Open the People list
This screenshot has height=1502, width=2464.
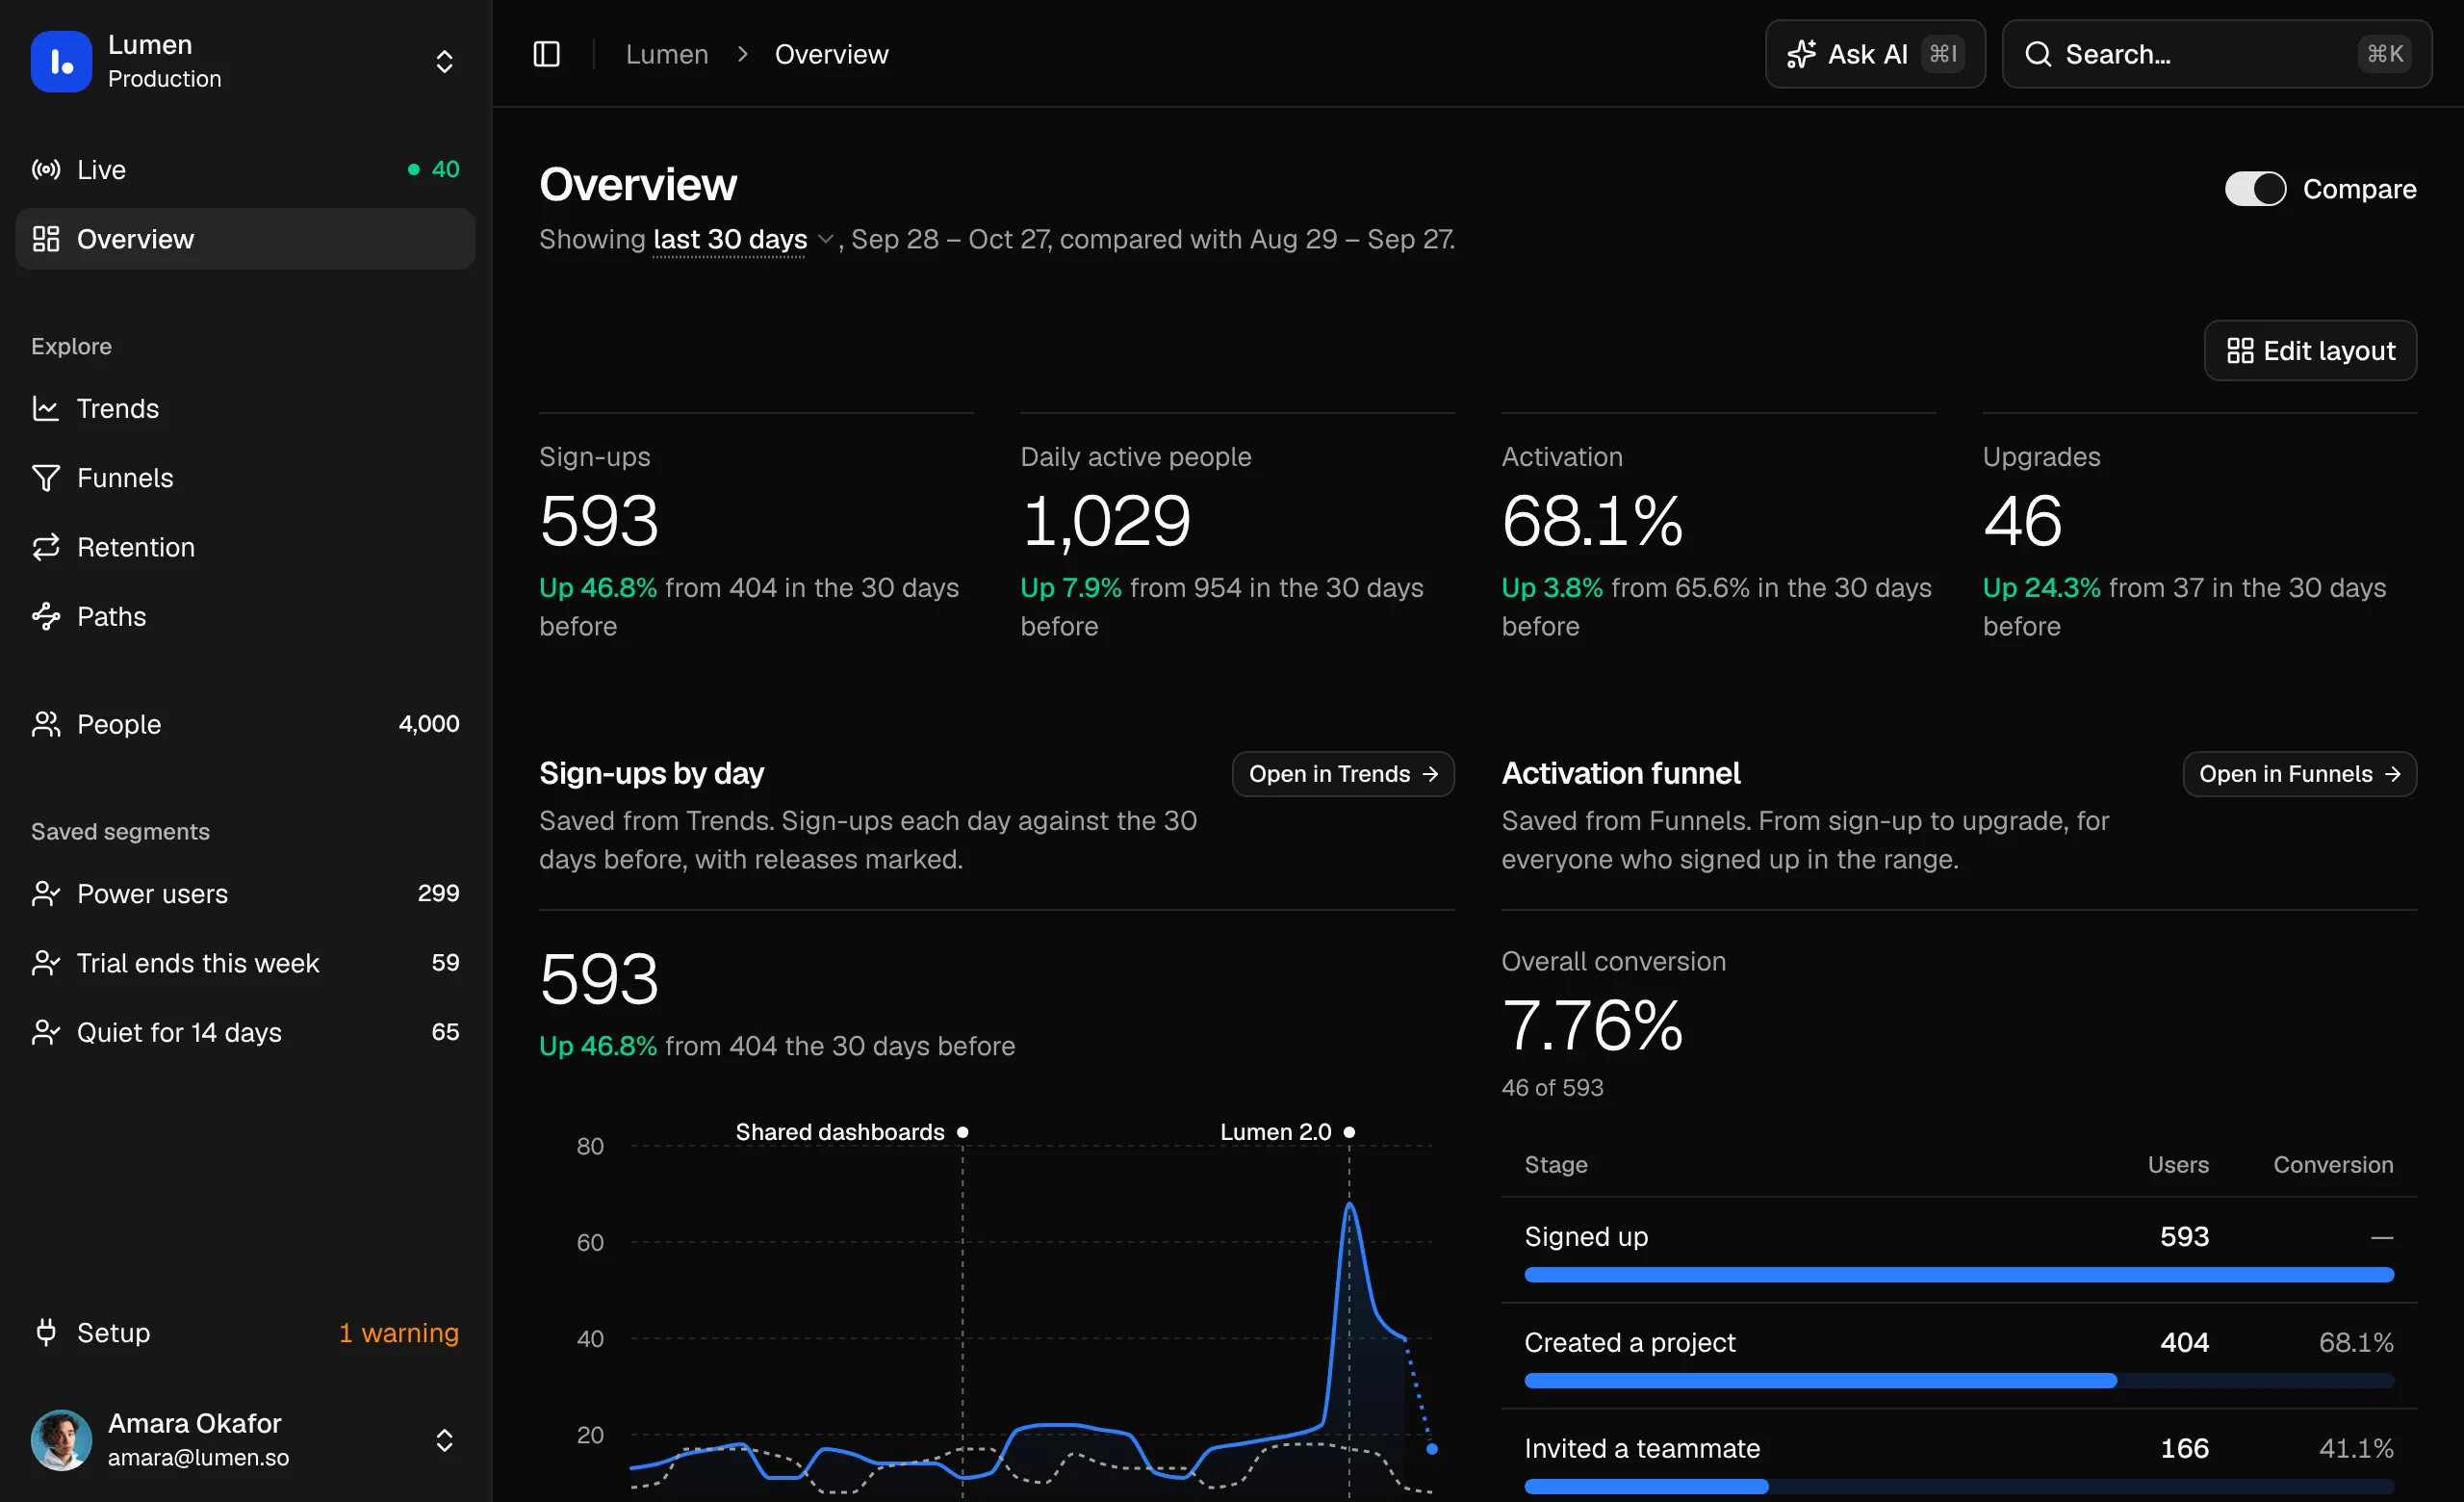(245, 724)
